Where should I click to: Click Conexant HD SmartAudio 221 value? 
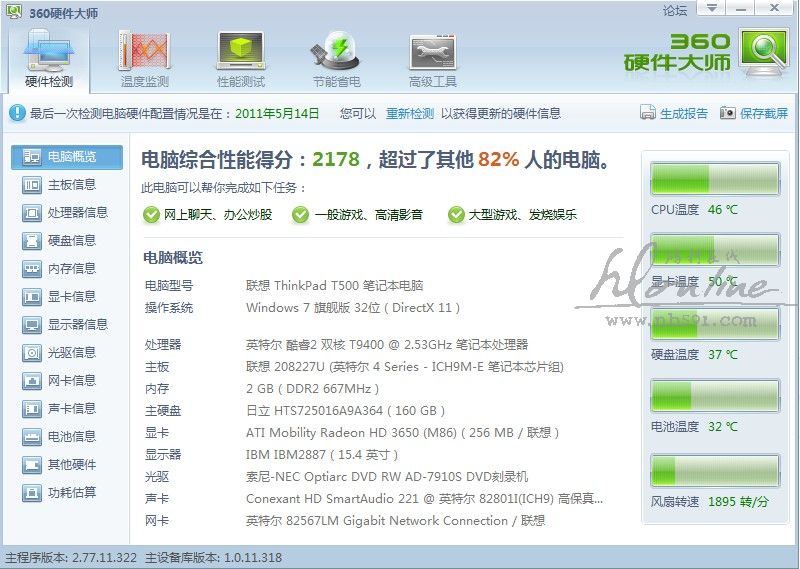point(424,499)
